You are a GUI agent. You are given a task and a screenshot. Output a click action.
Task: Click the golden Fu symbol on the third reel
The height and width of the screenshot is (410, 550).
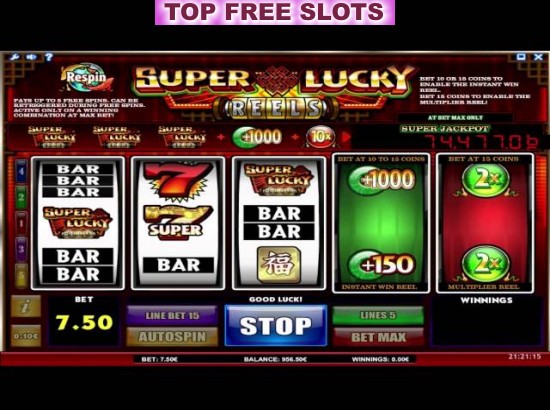coord(279,264)
